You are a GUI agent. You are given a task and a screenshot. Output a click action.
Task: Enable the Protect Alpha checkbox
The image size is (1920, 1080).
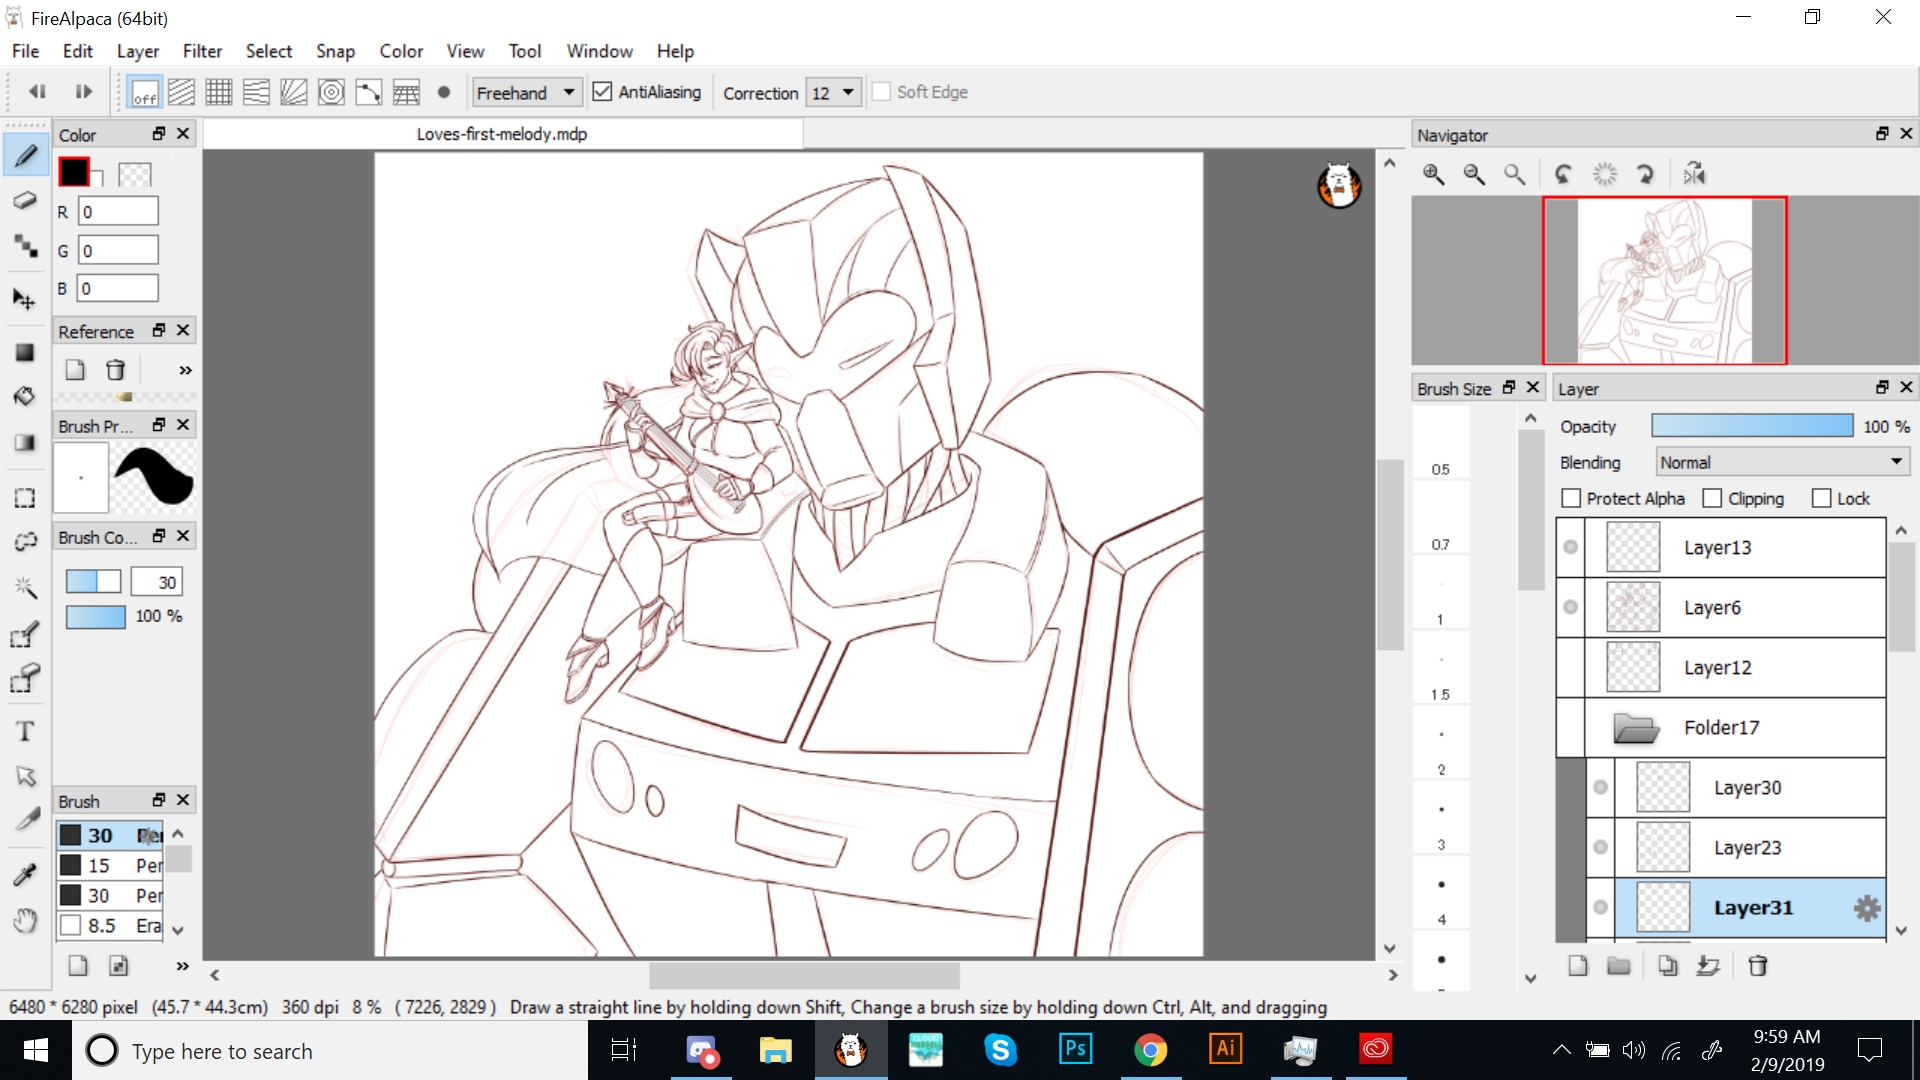[x=1571, y=498]
